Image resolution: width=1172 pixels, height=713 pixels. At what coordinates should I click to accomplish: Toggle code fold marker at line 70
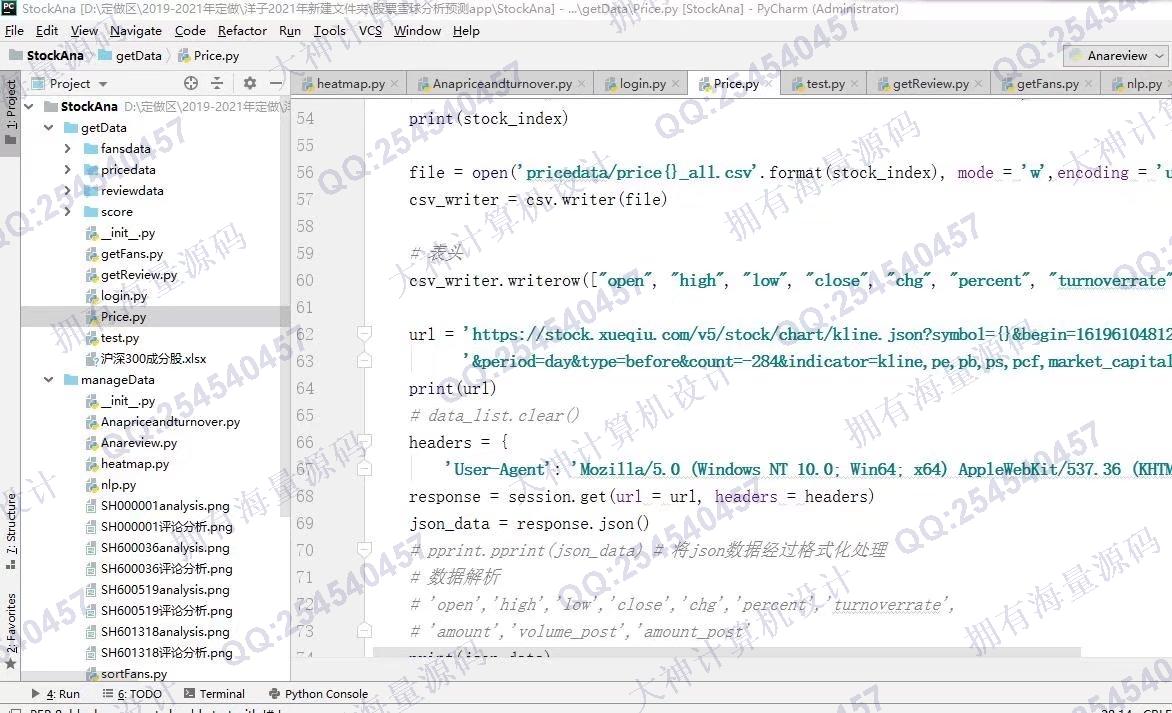click(x=364, y=550)
